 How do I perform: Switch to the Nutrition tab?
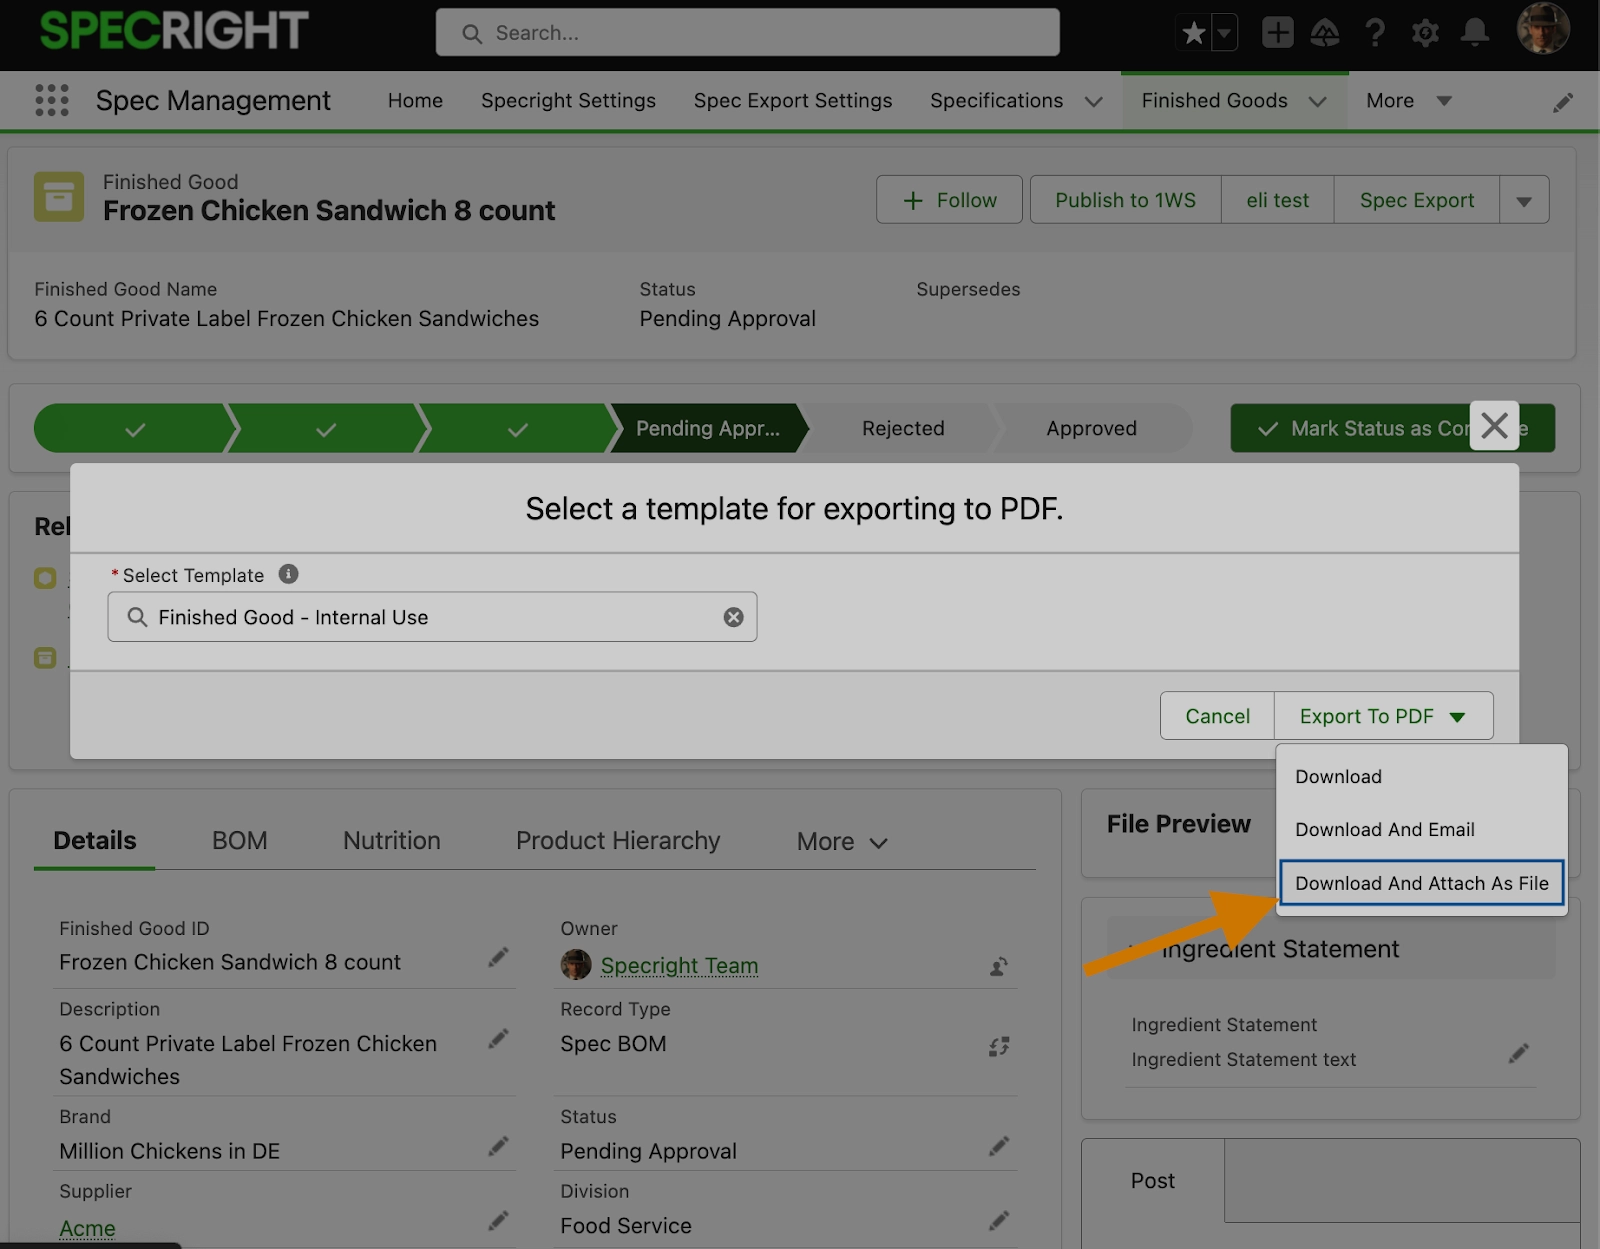392,841
